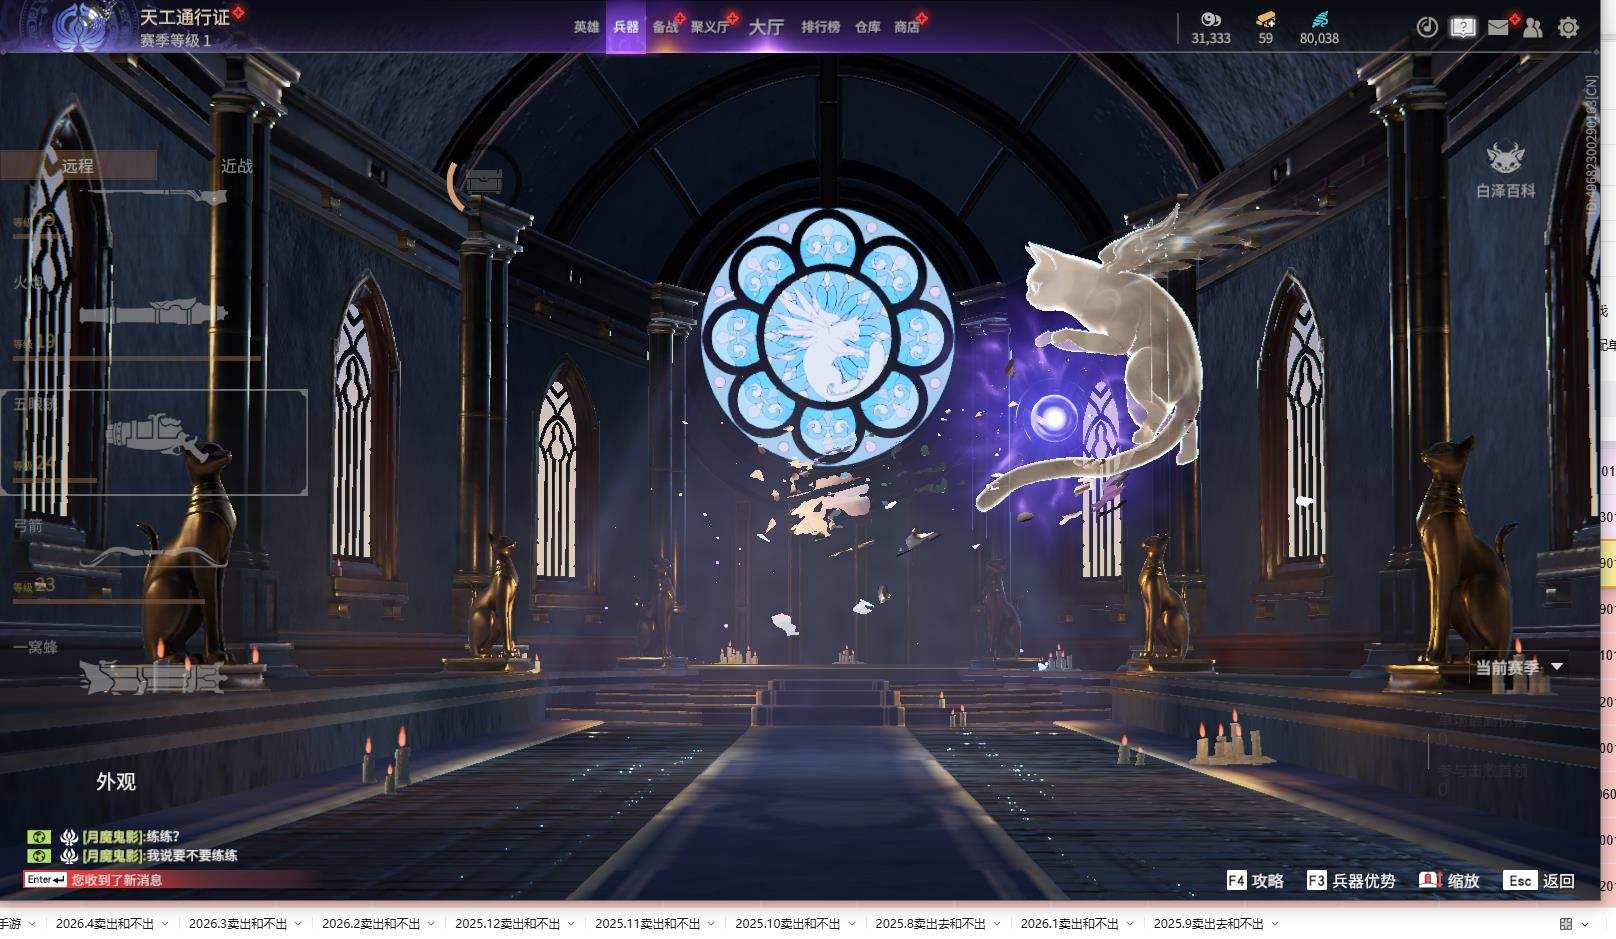1616x939 pixels.
Task: Open dropdown arrow of 2025.12卖出和不出 sheet
Action: click(x=571, y=924)
